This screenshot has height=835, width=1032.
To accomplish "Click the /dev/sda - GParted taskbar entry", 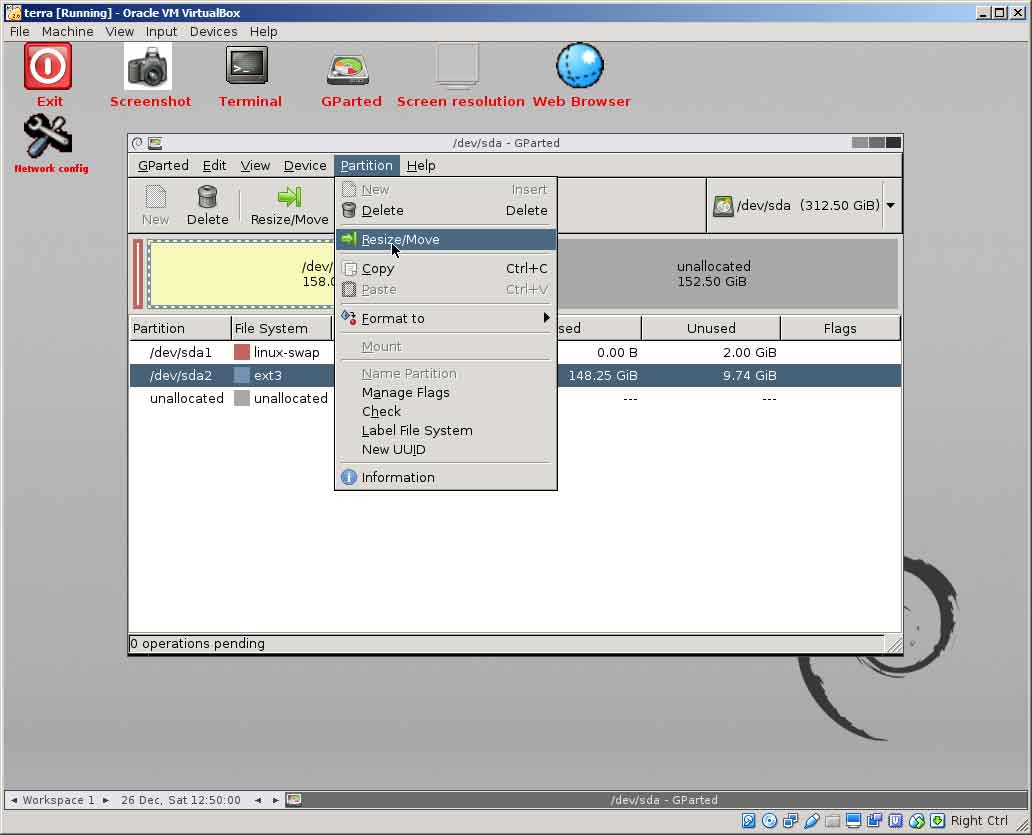I will pyautogui.click(x=663, y=800).
